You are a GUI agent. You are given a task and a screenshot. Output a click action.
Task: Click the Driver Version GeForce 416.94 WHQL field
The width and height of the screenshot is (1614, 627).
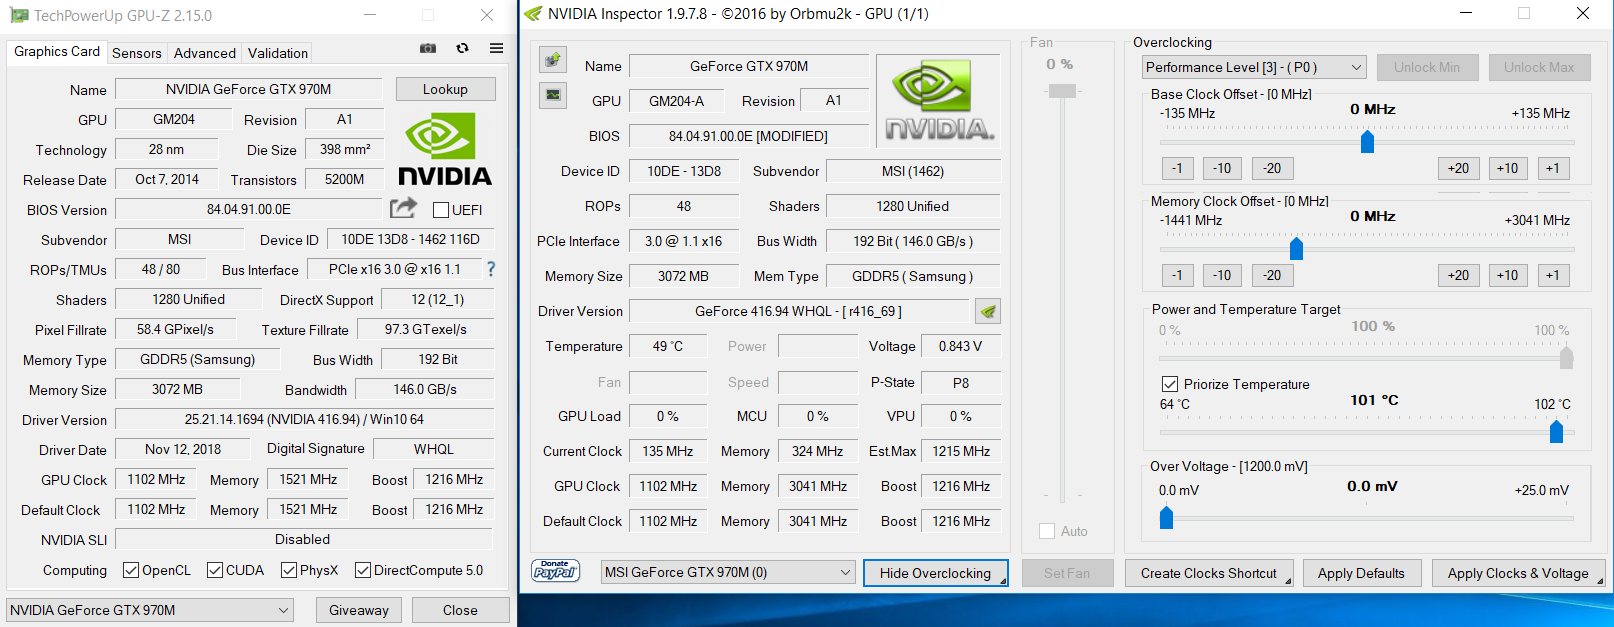[x=799, y=311]
